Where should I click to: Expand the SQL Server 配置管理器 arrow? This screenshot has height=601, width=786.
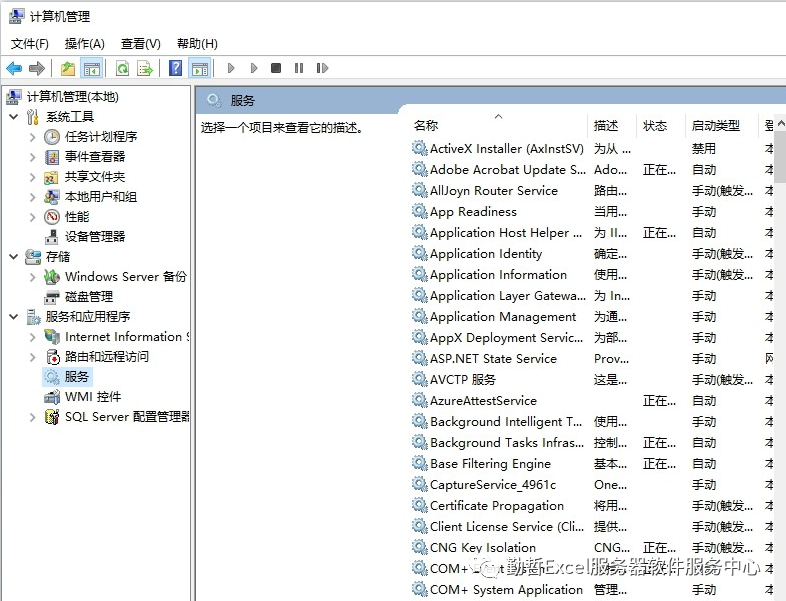pos(33,417)
